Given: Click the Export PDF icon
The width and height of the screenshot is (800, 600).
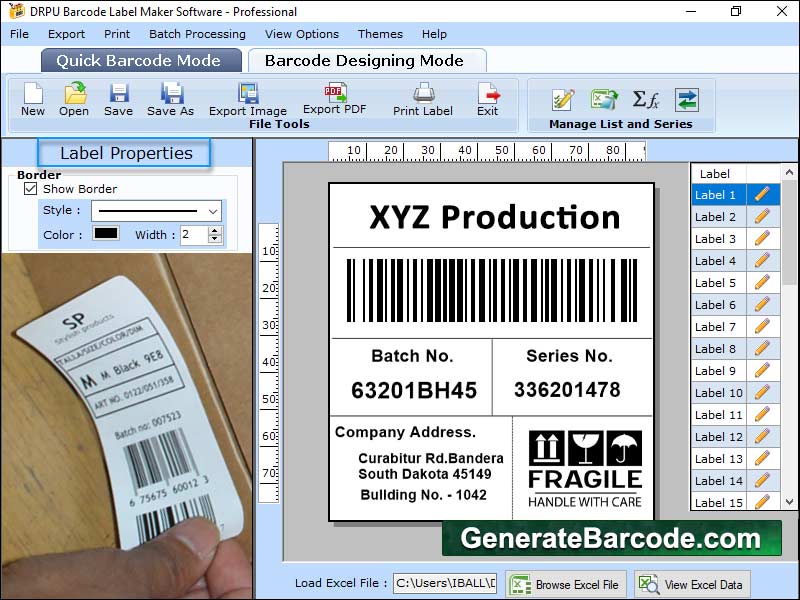Looking at the screenshot, I should (334, 94).
